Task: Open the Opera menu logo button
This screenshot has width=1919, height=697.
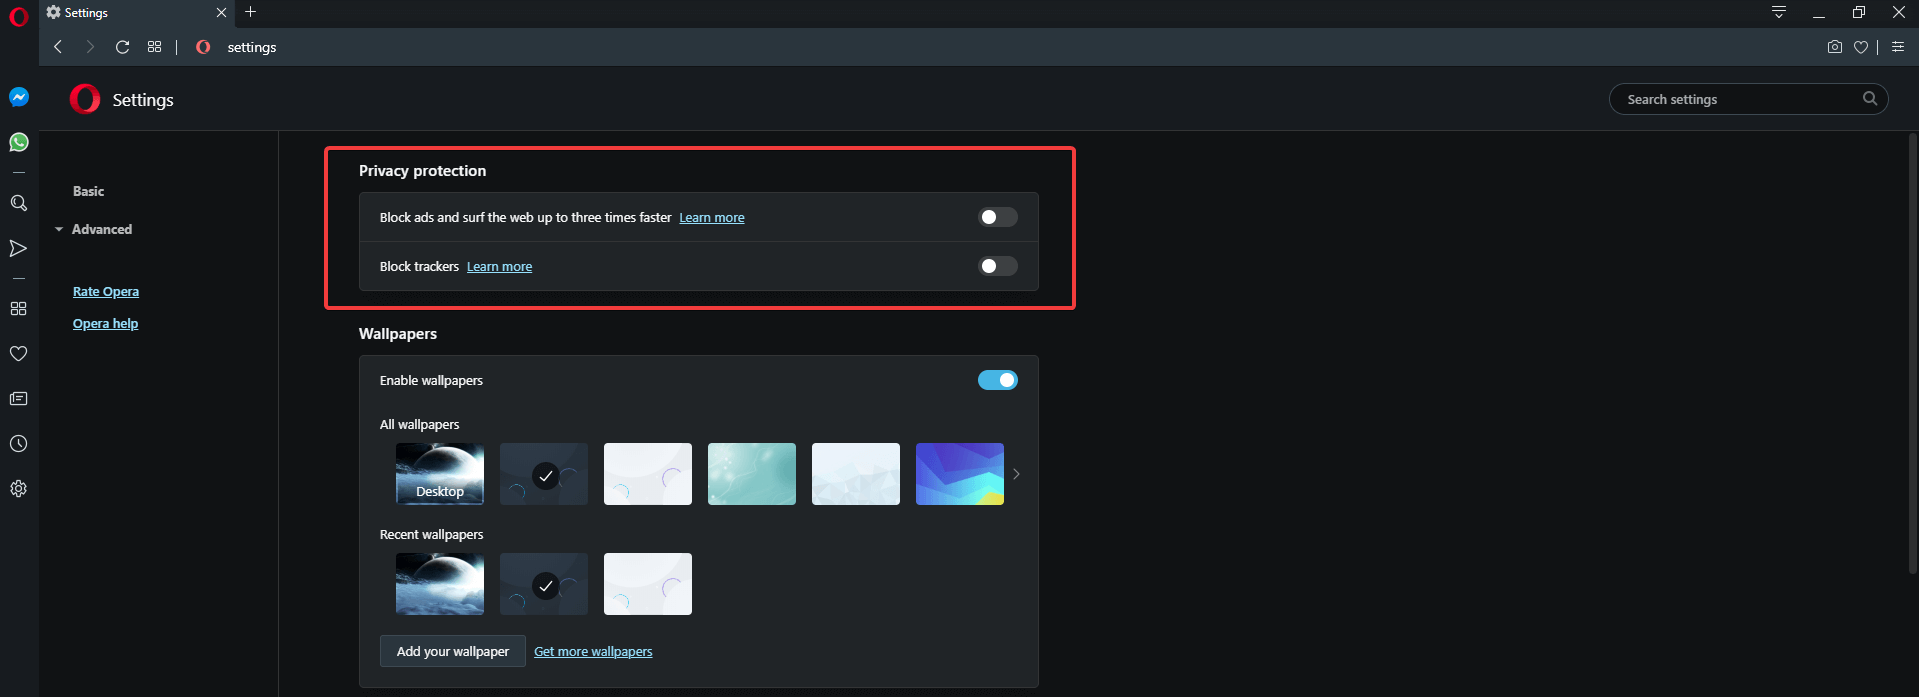Action: pyautogui.click(x=18, y=17)
